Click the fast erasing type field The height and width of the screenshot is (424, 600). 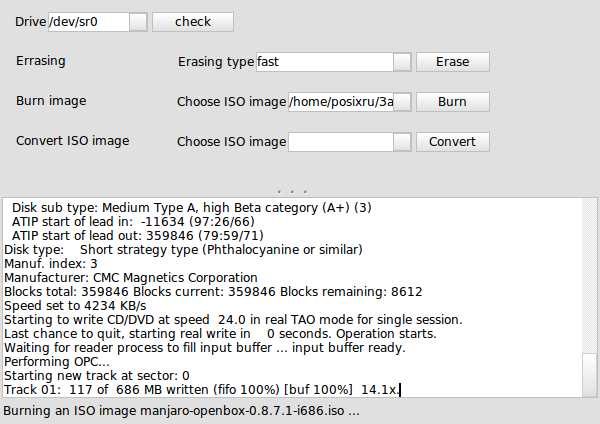tap(324, 62)
